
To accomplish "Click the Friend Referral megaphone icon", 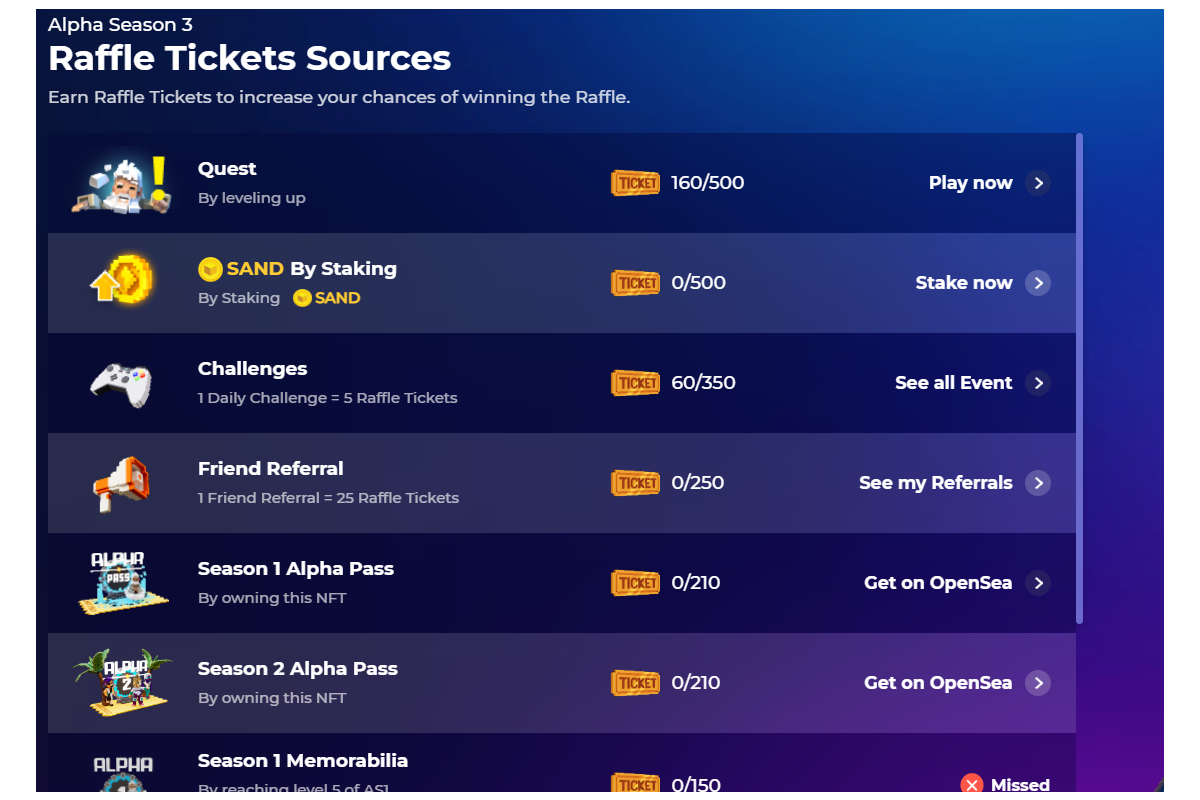I will [121, 484].
